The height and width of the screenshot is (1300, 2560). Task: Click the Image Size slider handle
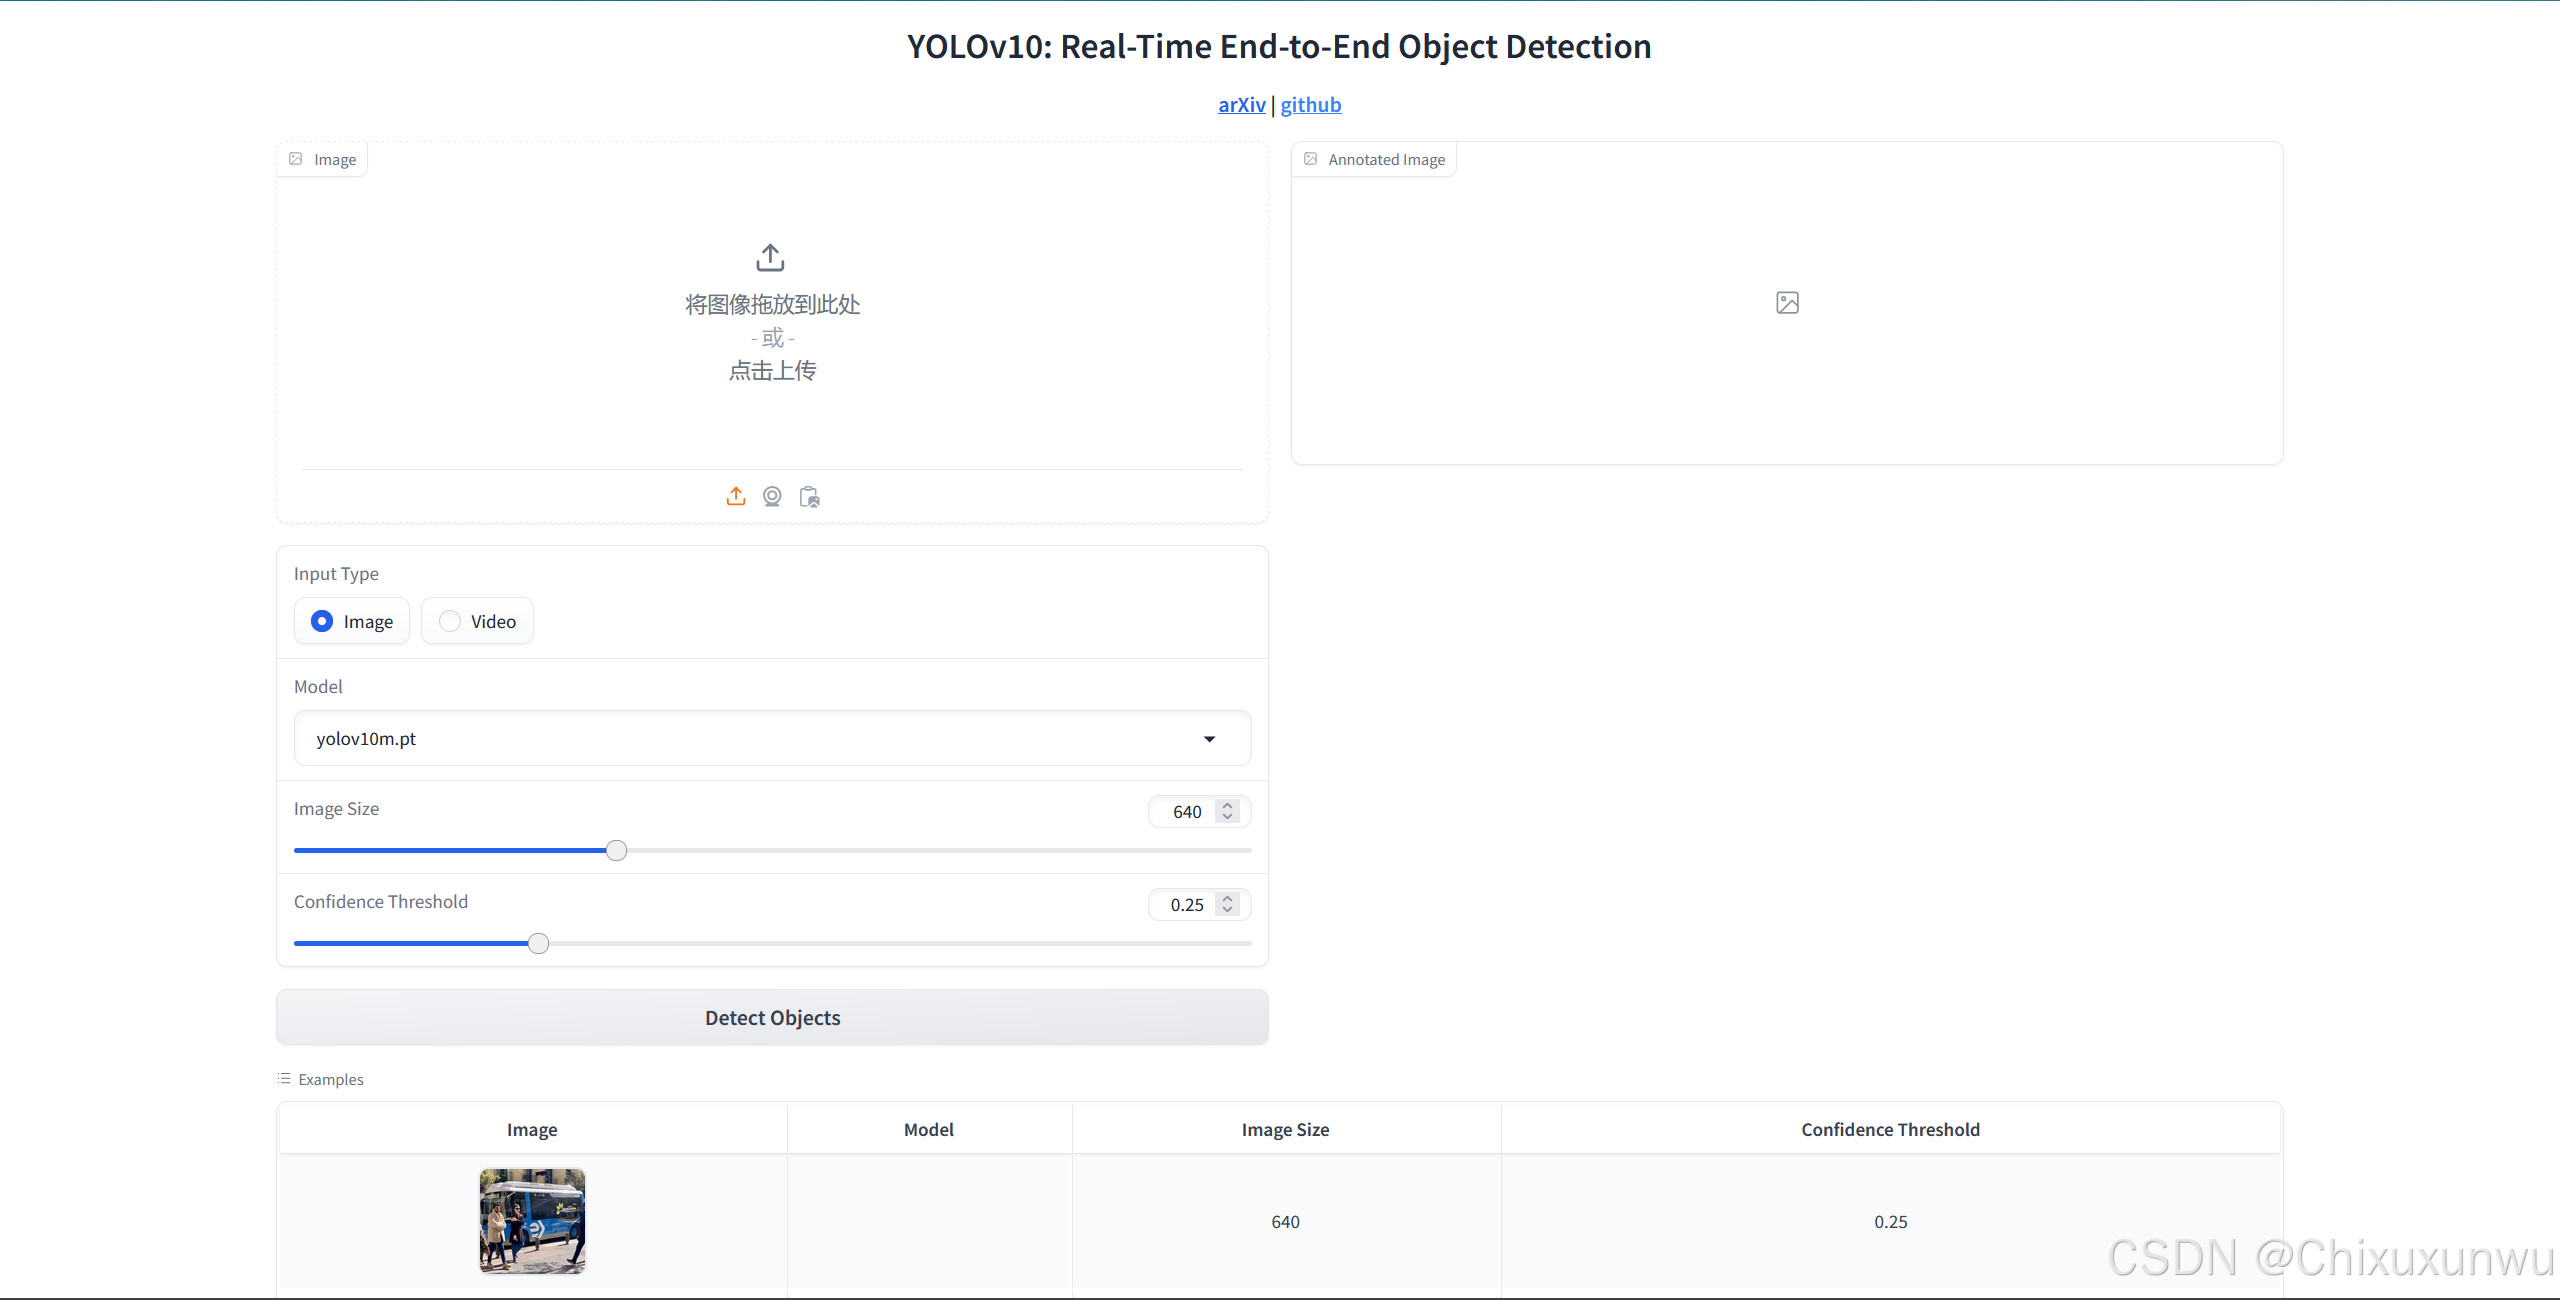(x=617, y=850)
